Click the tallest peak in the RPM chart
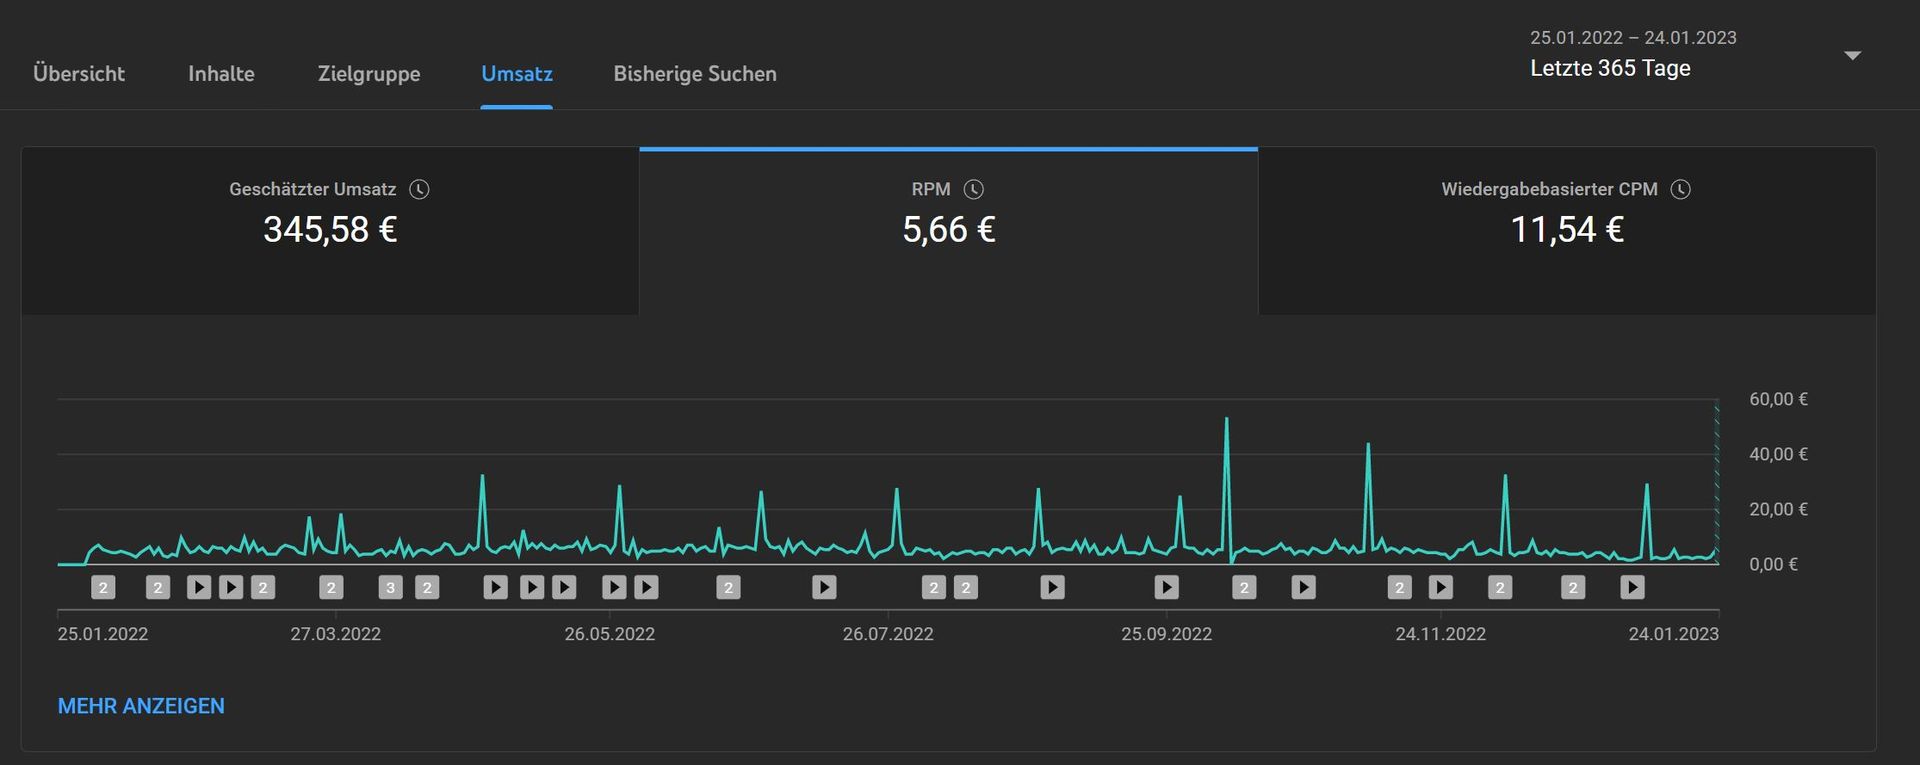 (1227, 420)
